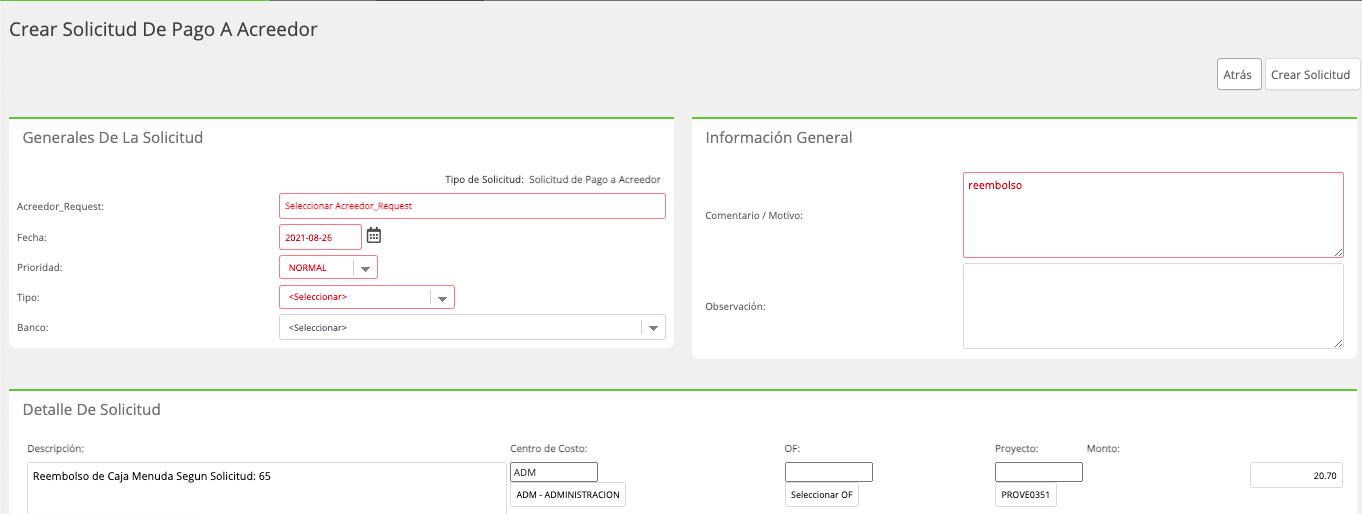The width and height of the screenshot is (1362, 514).
Task: Click the Acreedor_Request selection field
Action: (x=472, y=206)
